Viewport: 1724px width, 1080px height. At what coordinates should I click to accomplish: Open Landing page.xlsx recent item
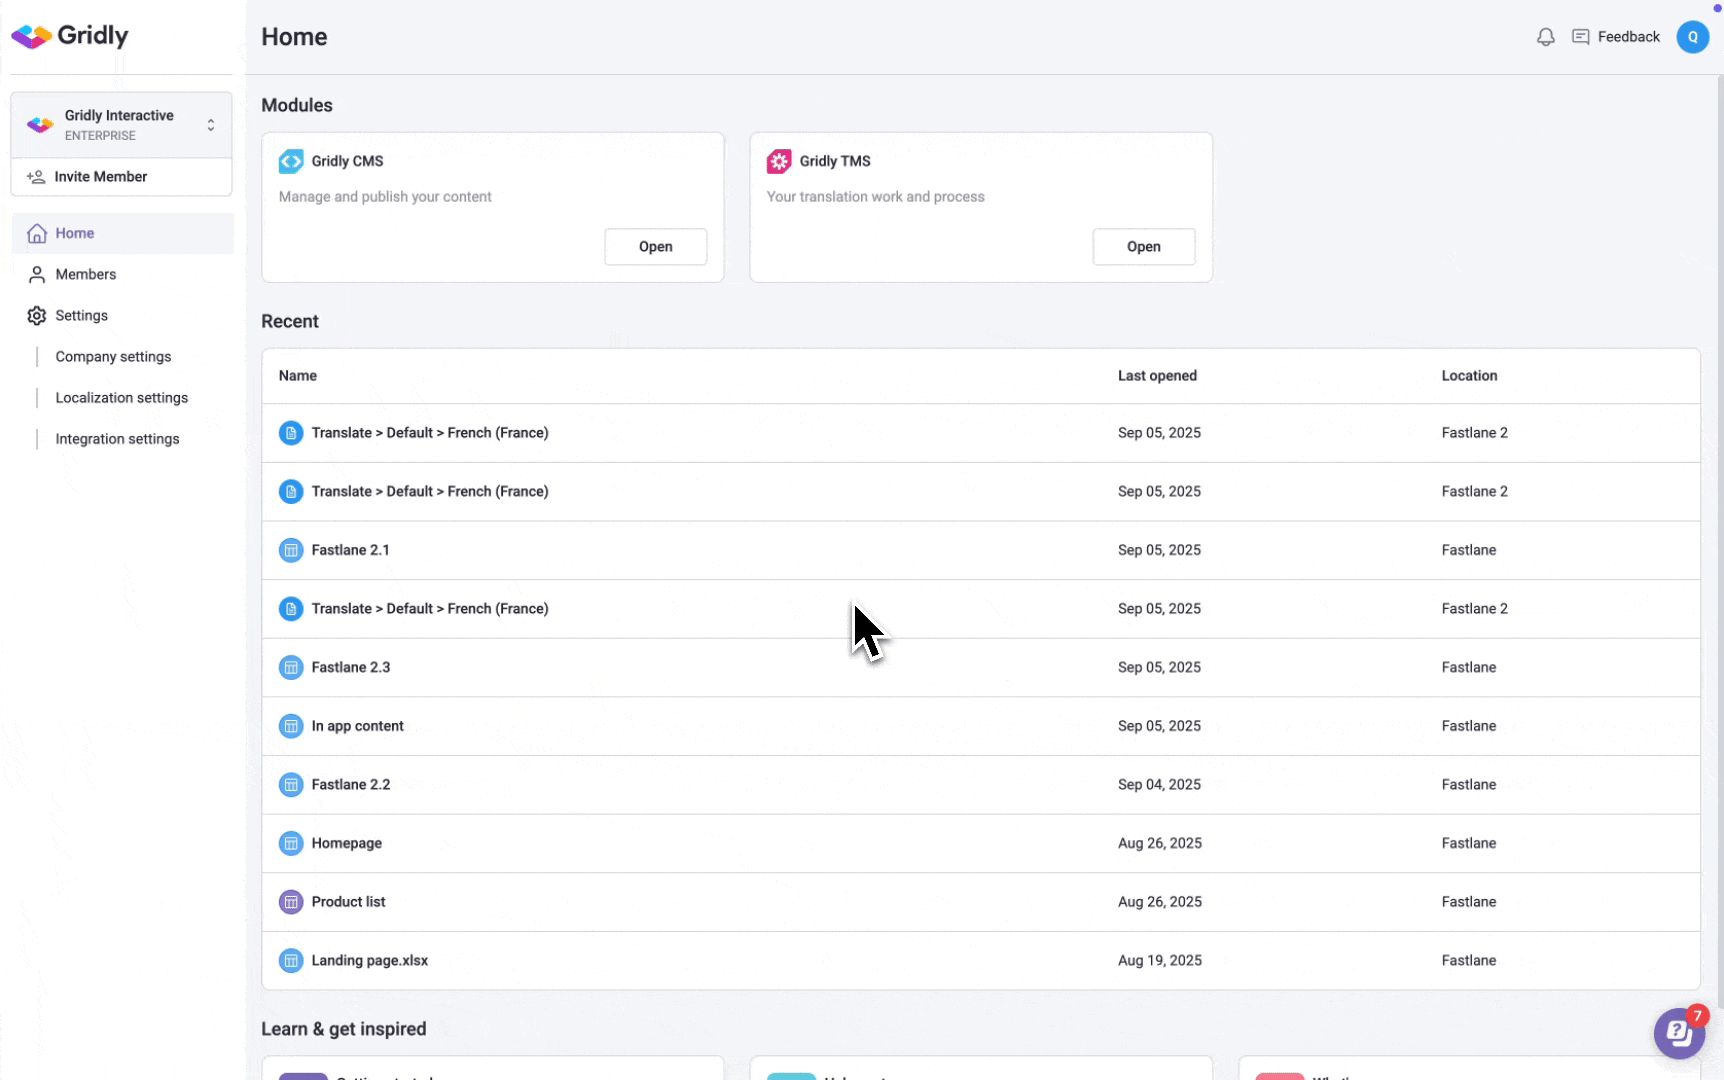(x=980, y=961)
